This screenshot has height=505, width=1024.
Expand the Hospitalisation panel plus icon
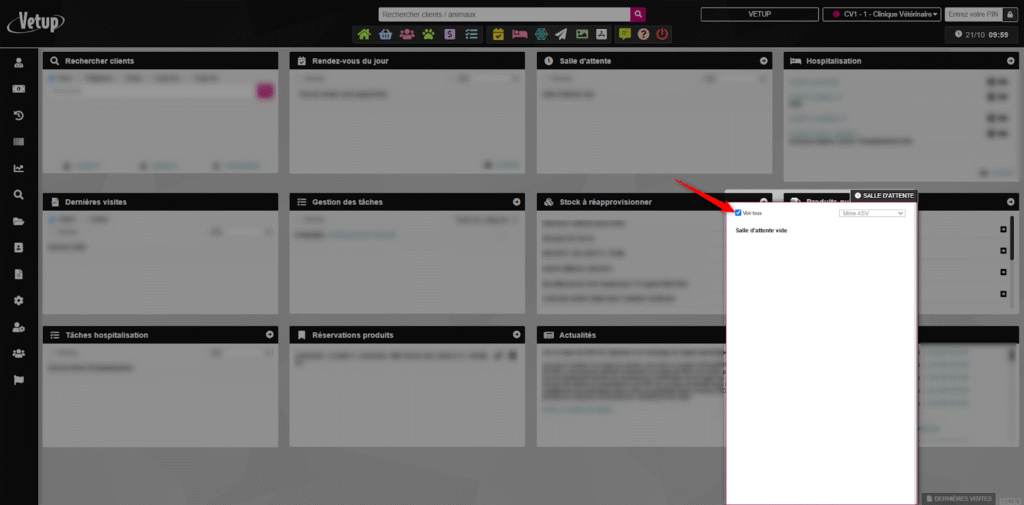[1011, 61]
